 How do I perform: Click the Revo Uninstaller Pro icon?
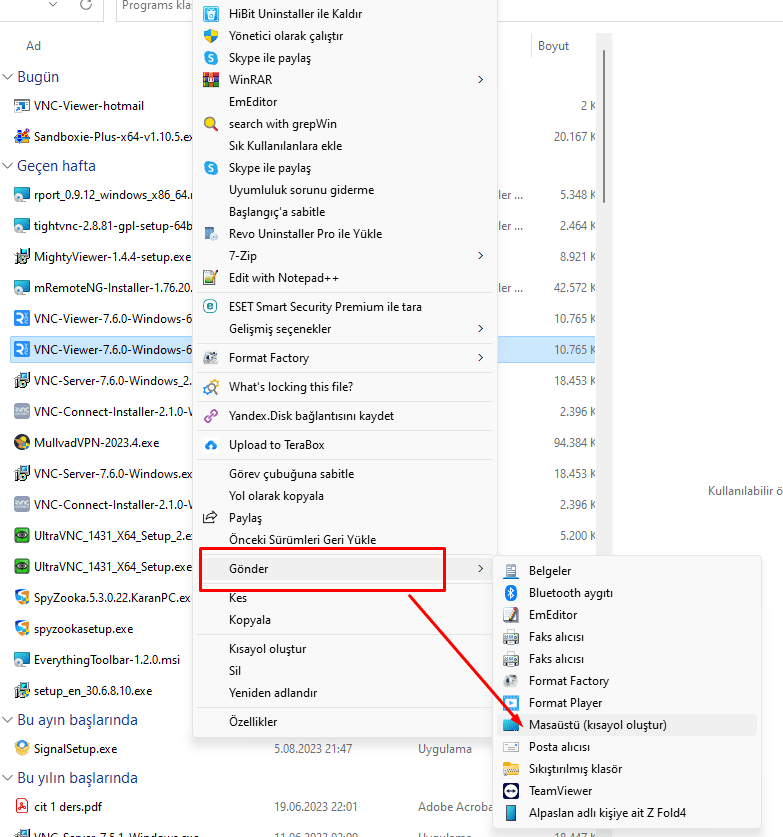tap(211, 234)
